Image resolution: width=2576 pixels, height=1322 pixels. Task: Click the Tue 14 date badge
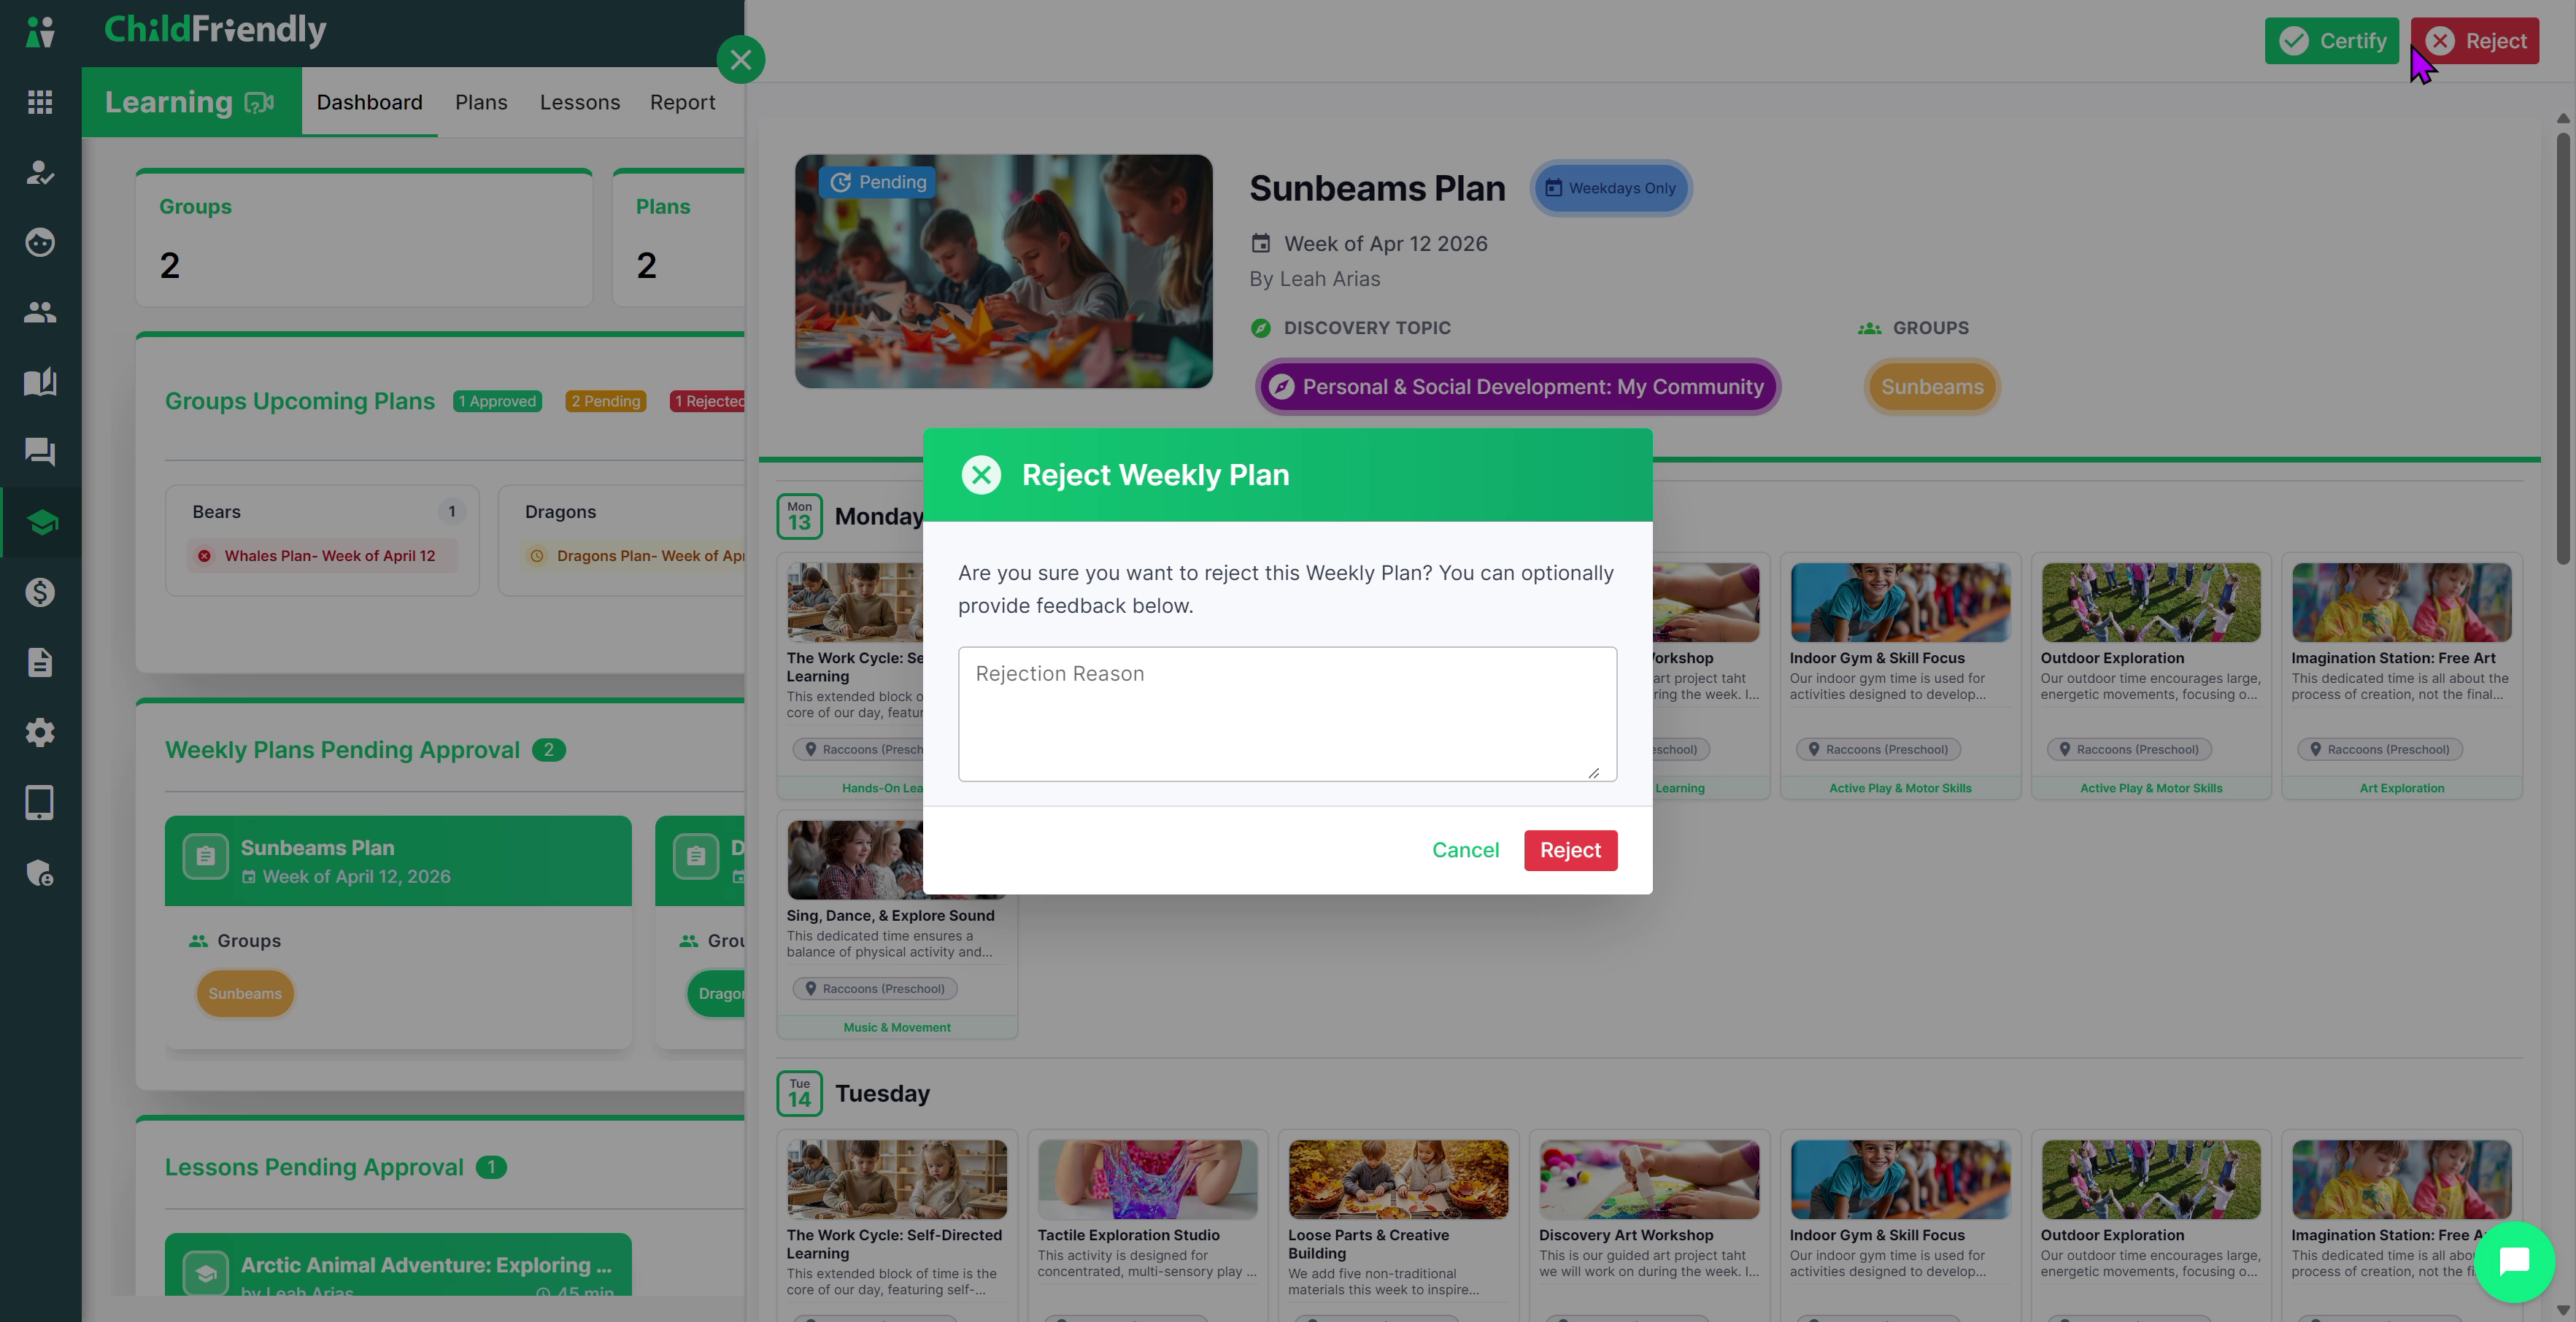tap(800, 1093)
